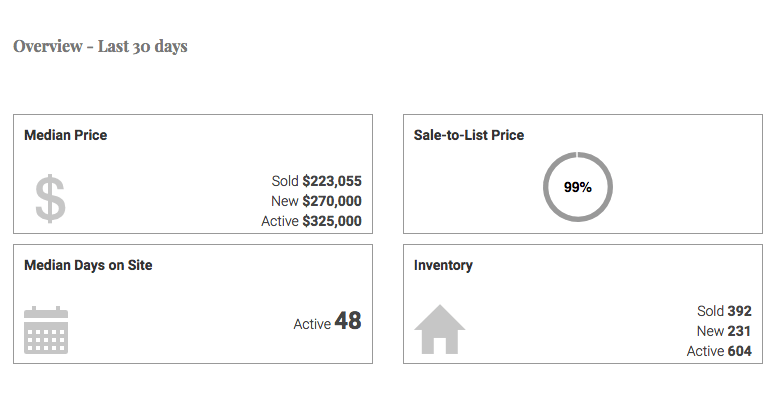Click the dollar sign icon
784x400 pixels.
coord(50,199)
